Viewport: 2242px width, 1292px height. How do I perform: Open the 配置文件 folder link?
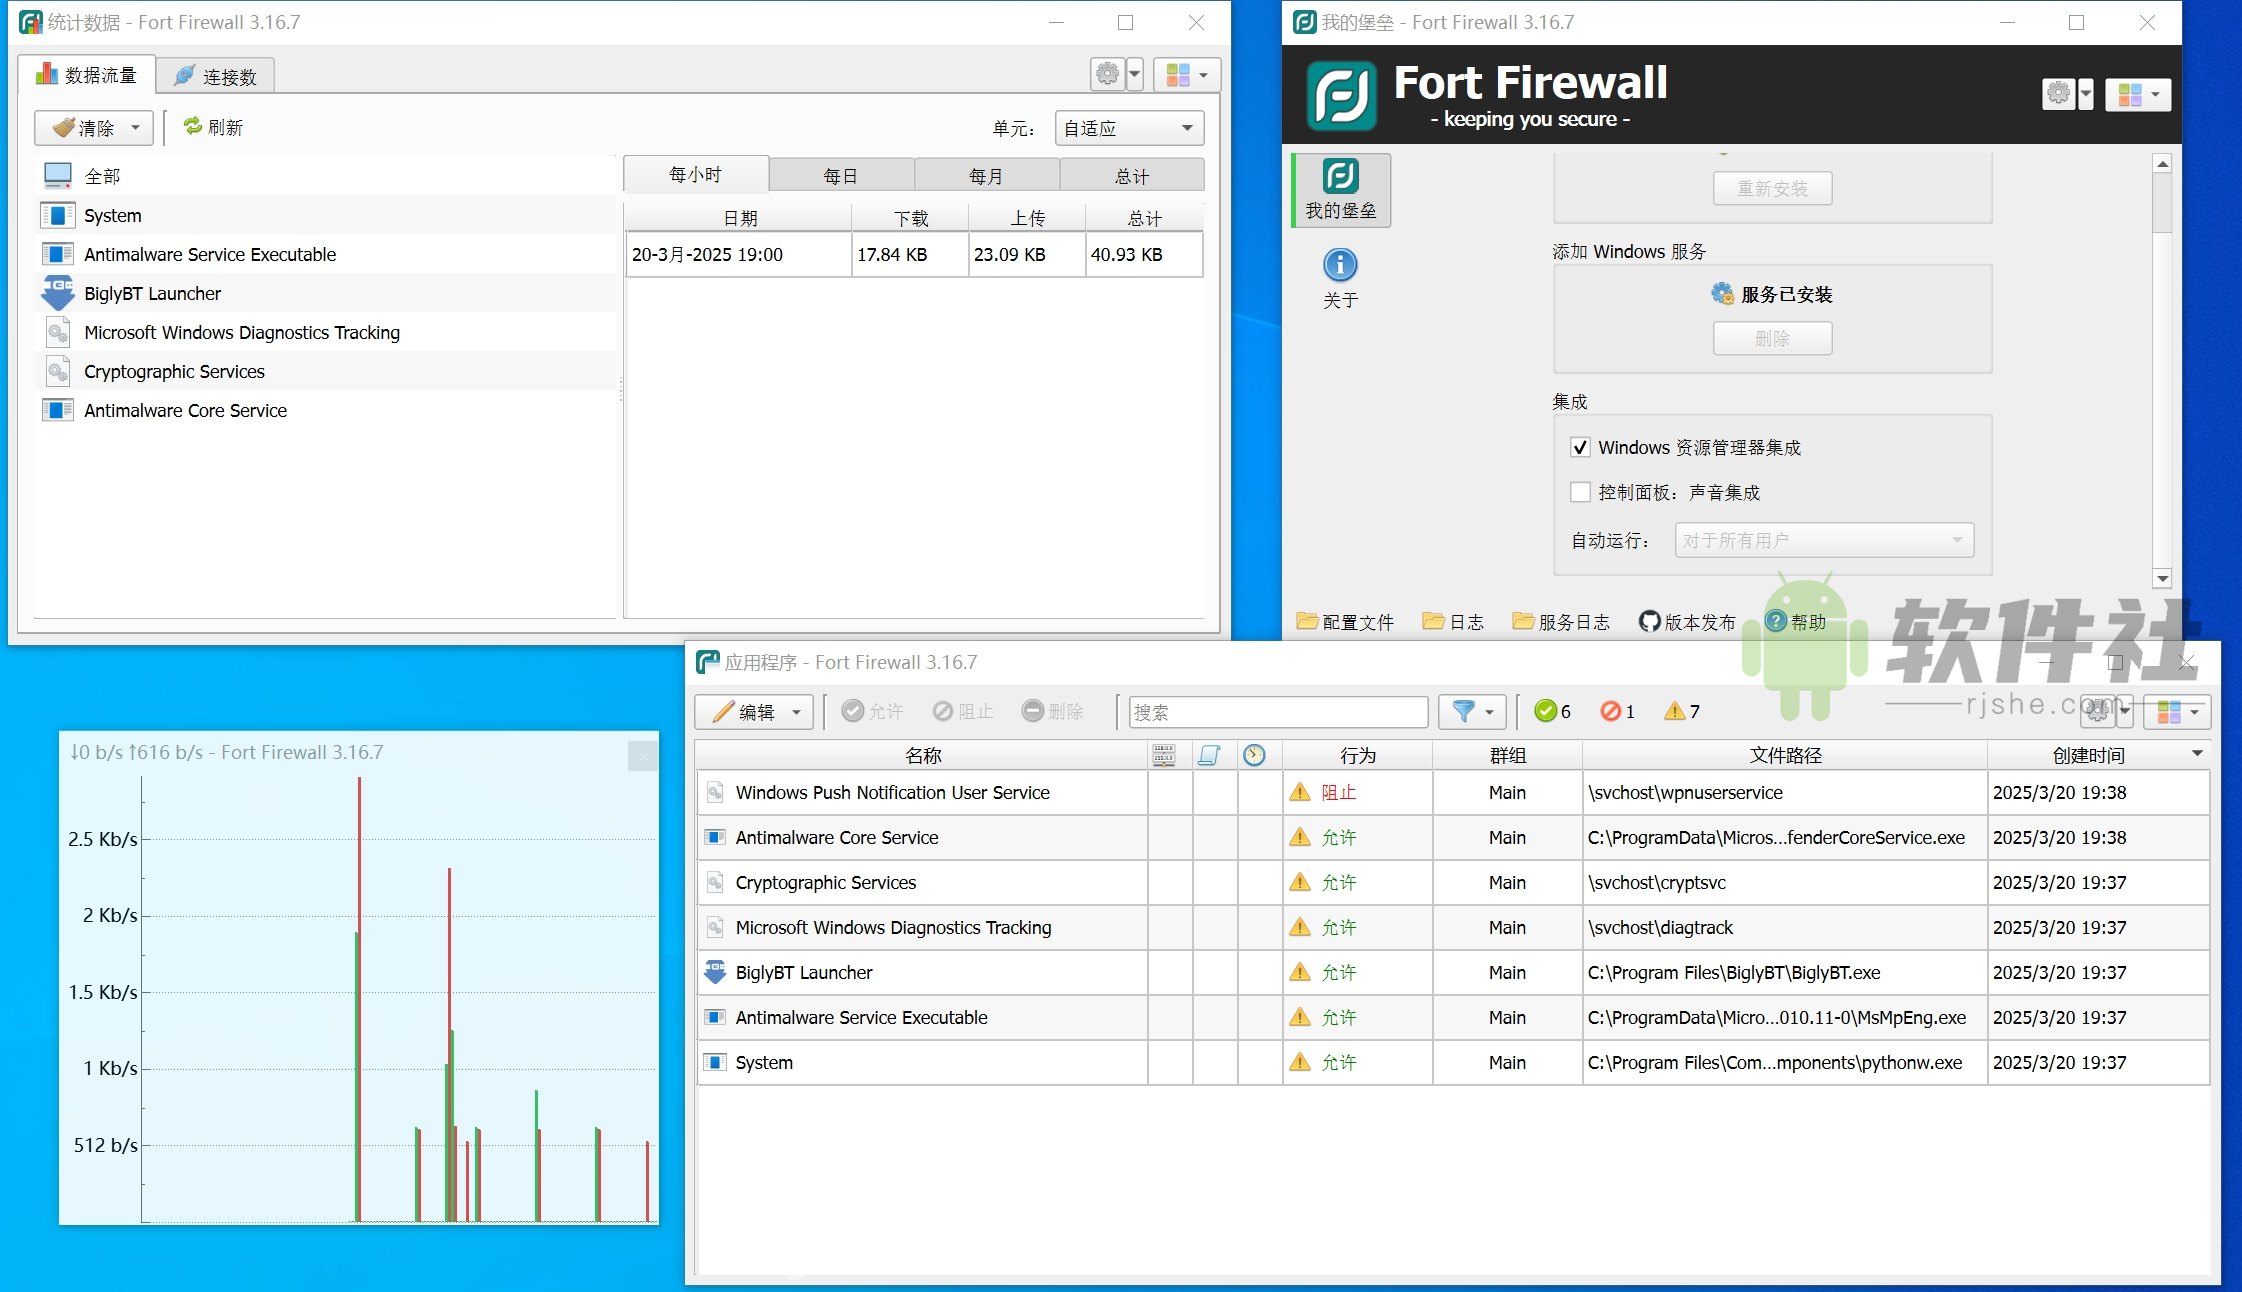[1345, 622]
